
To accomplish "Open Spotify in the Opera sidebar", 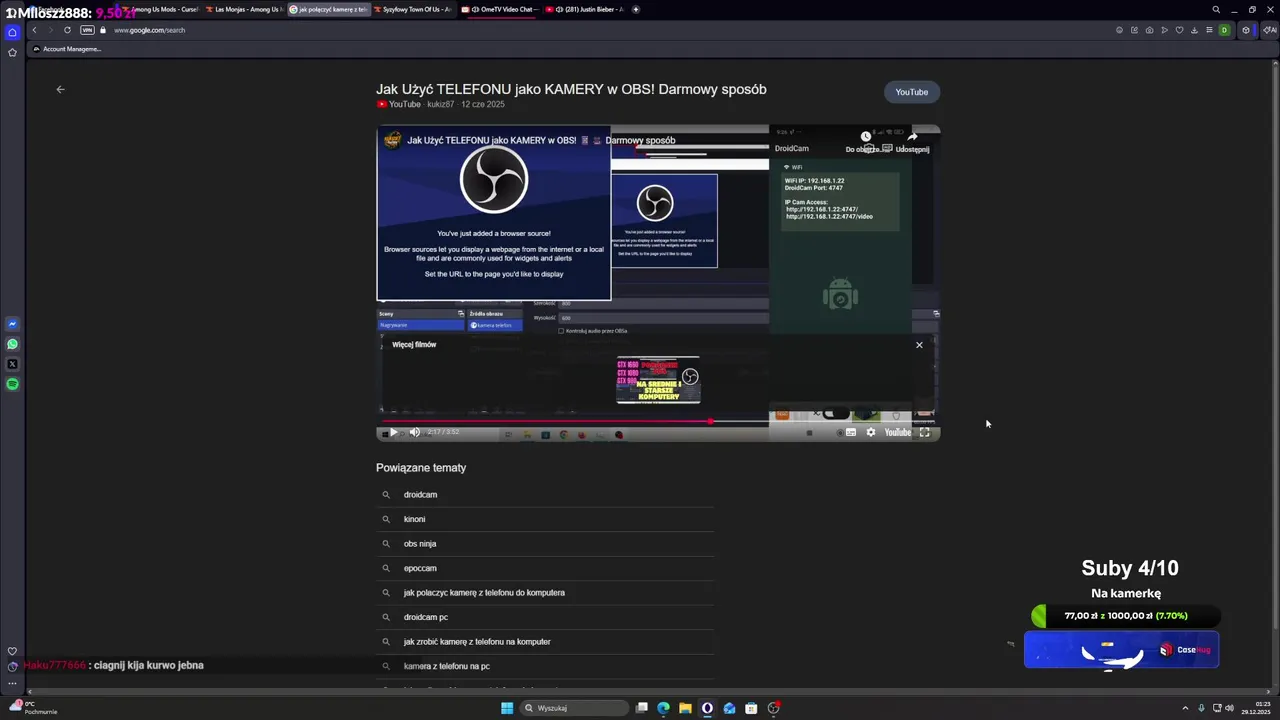I will [x=12, y=384].
